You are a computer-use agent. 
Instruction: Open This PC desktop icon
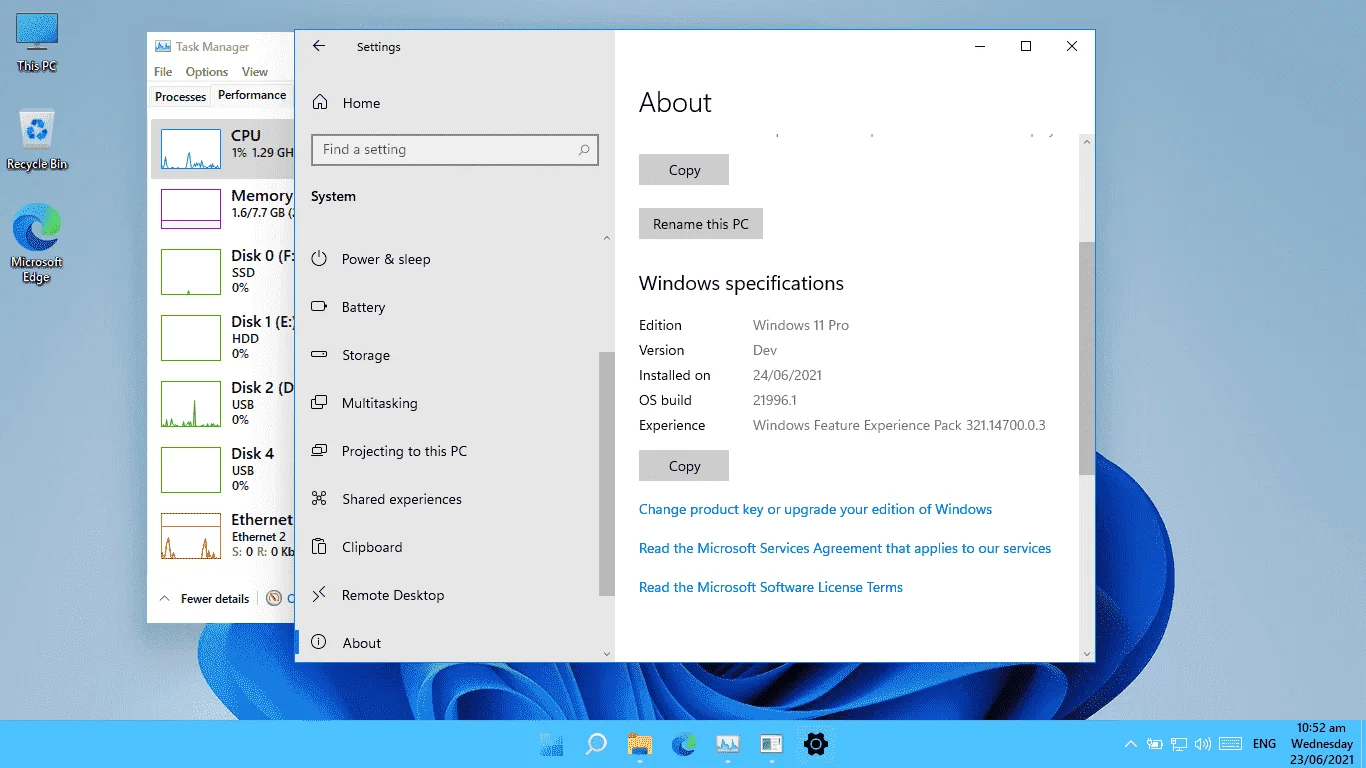click(37, 42)
